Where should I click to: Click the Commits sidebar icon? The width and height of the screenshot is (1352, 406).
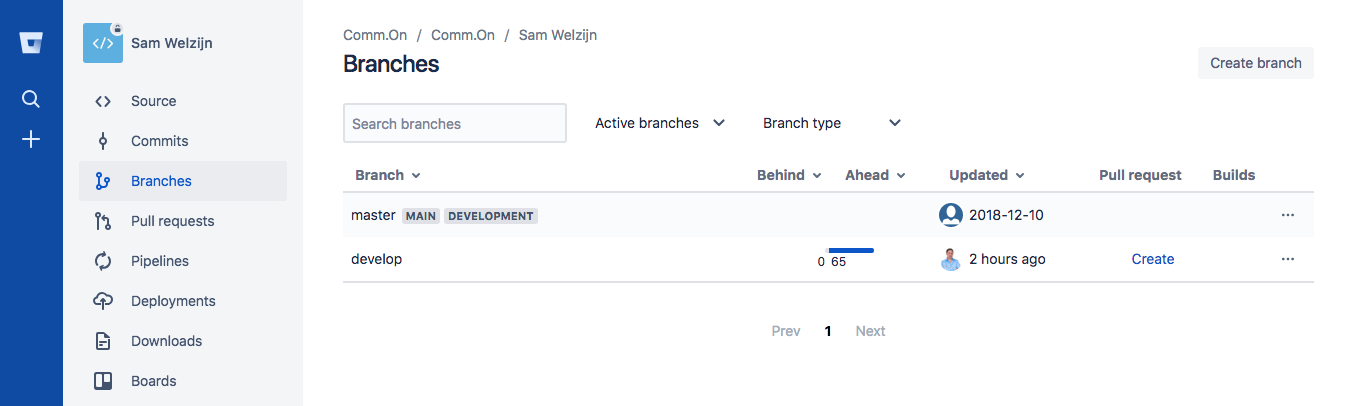click(x=102, y=141)
